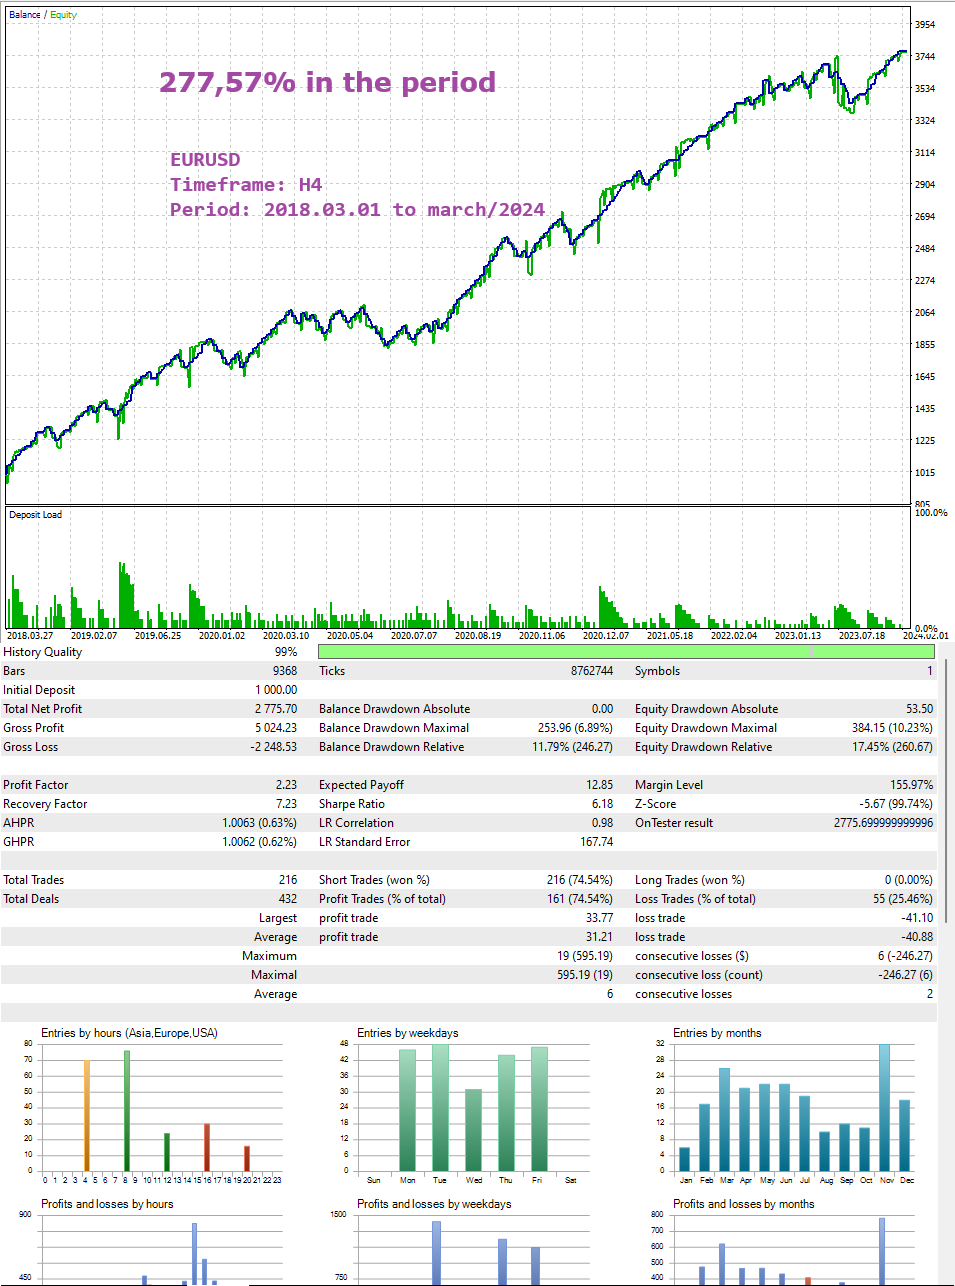955x1286 pixels.
Task: Select Largest loss trade value '-41.10'
Action: (918, 918)
